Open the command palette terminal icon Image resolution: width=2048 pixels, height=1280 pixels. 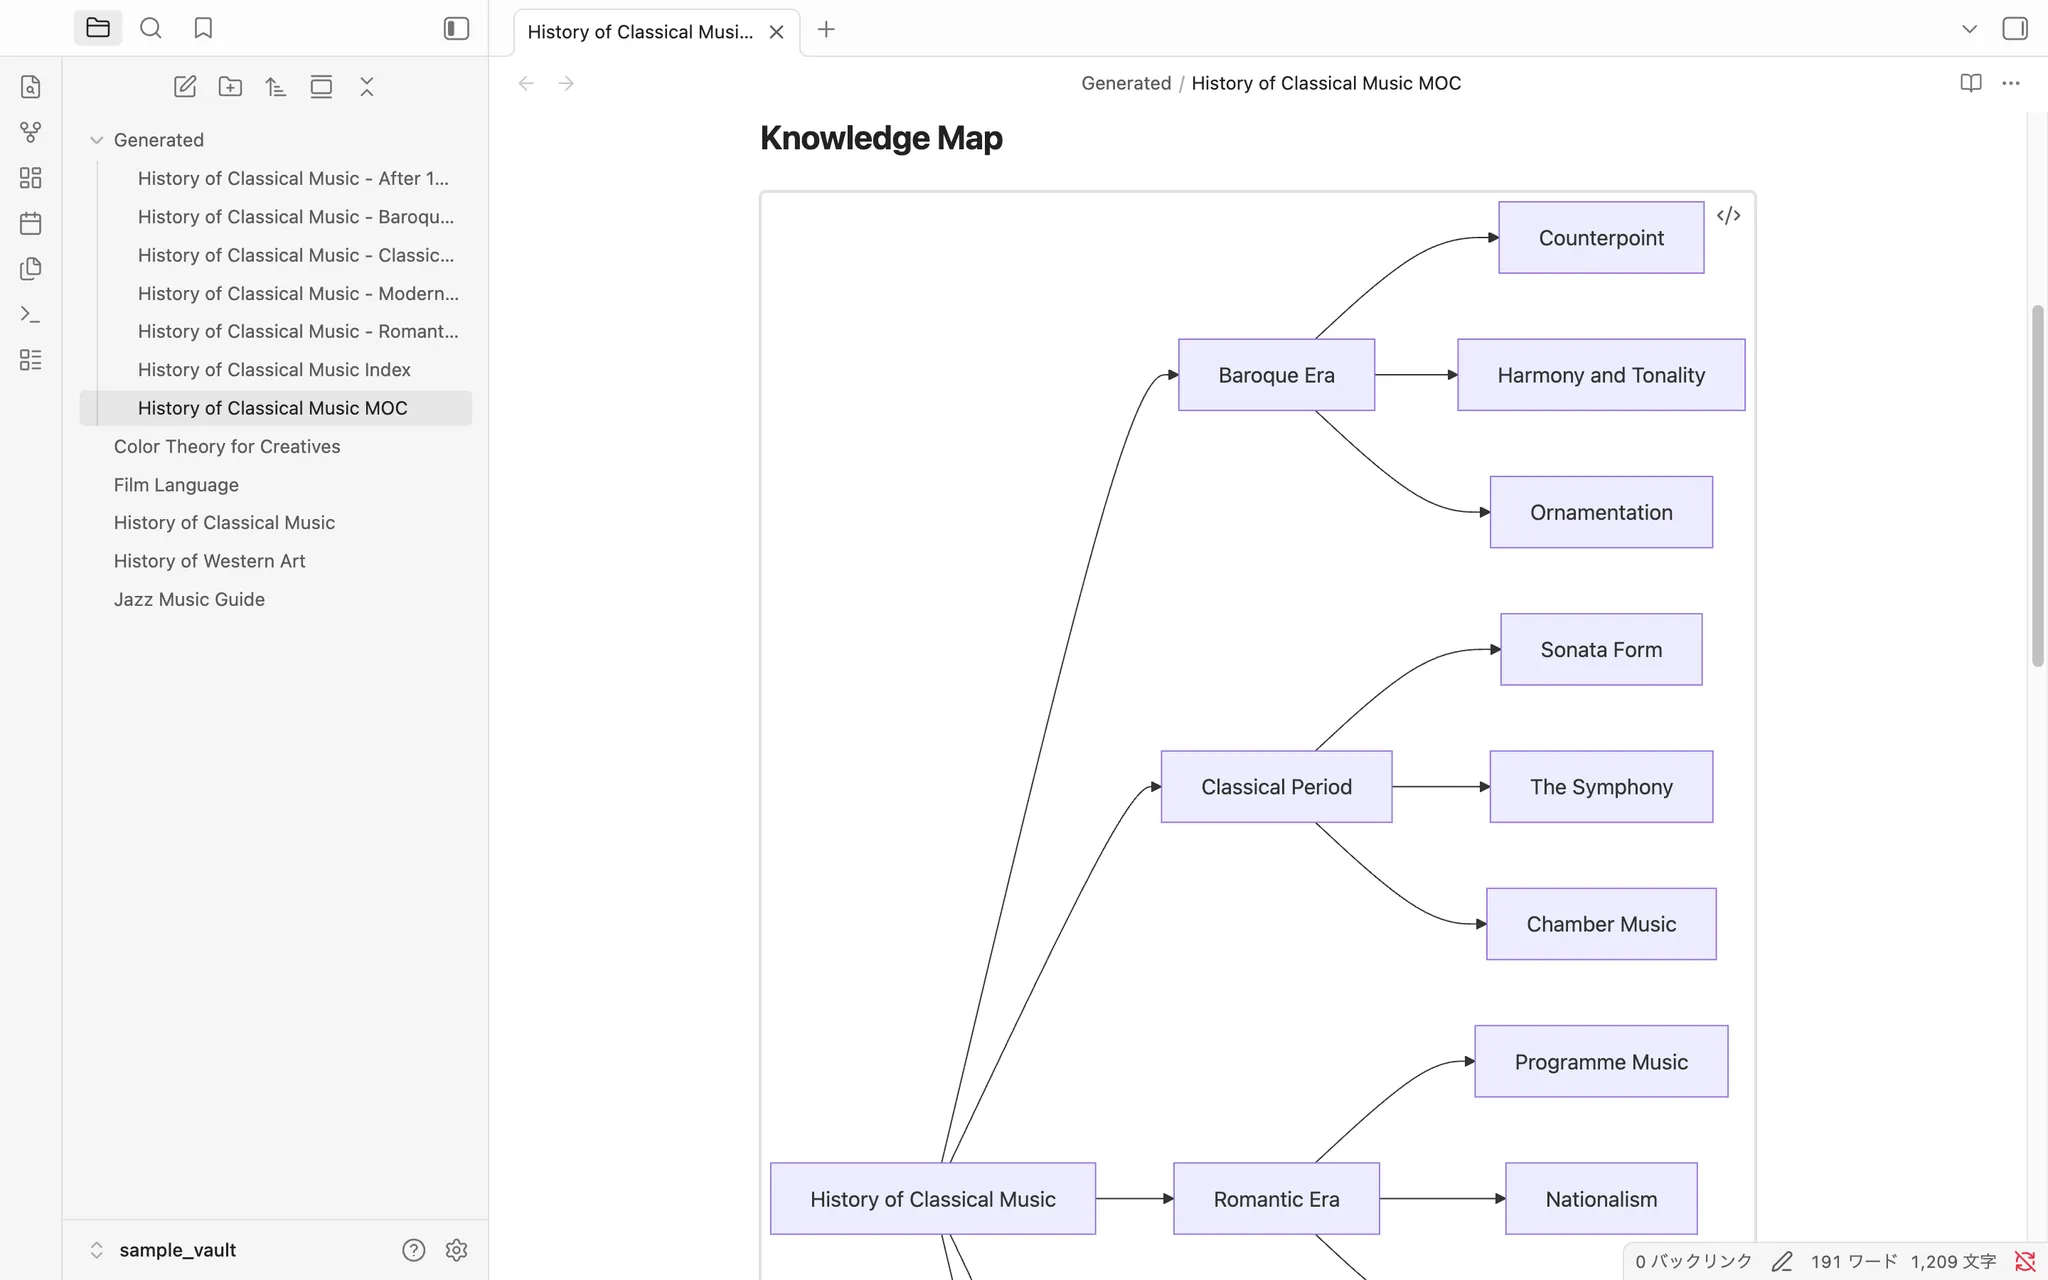(x=31, y=314)
